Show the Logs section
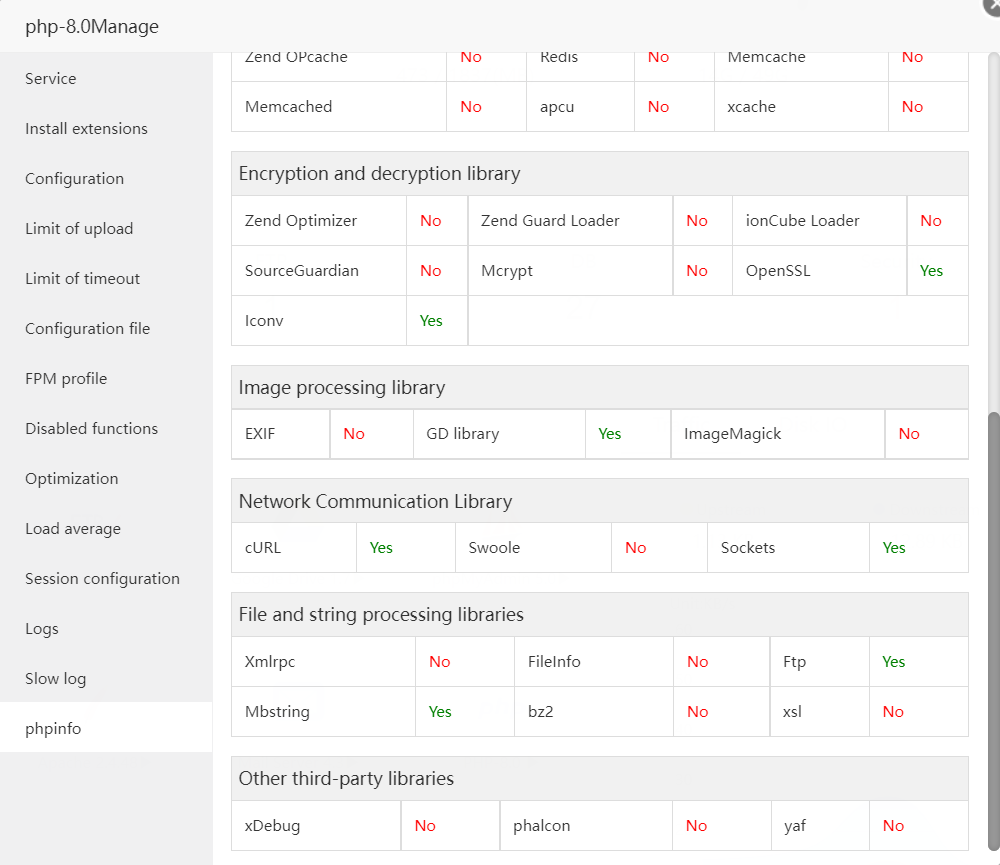This screenshot has height=865, width=1000. (x=42, y=629)
